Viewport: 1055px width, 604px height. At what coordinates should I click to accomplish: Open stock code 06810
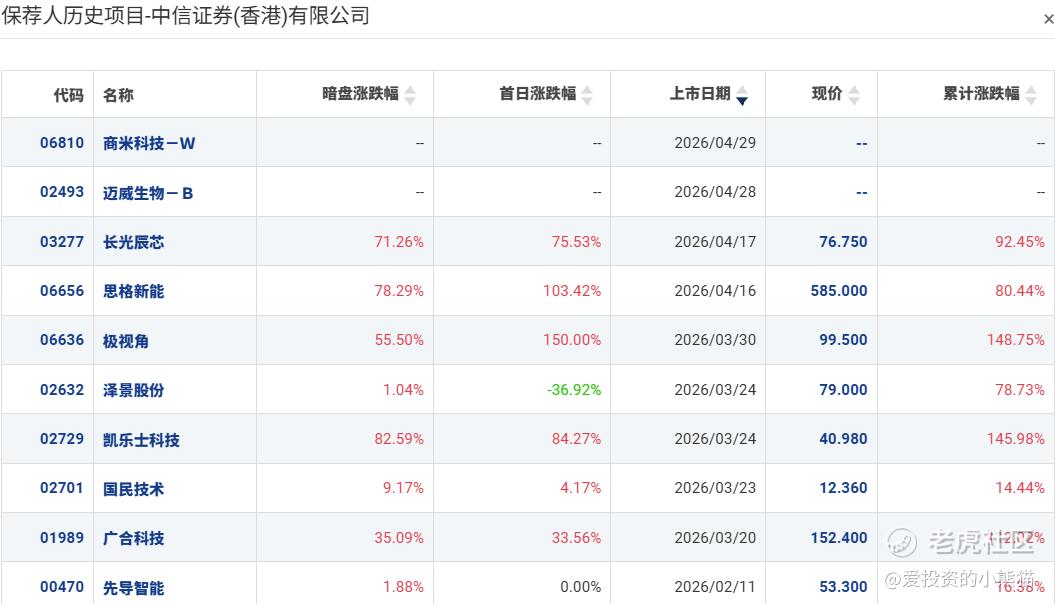(62, 143)
